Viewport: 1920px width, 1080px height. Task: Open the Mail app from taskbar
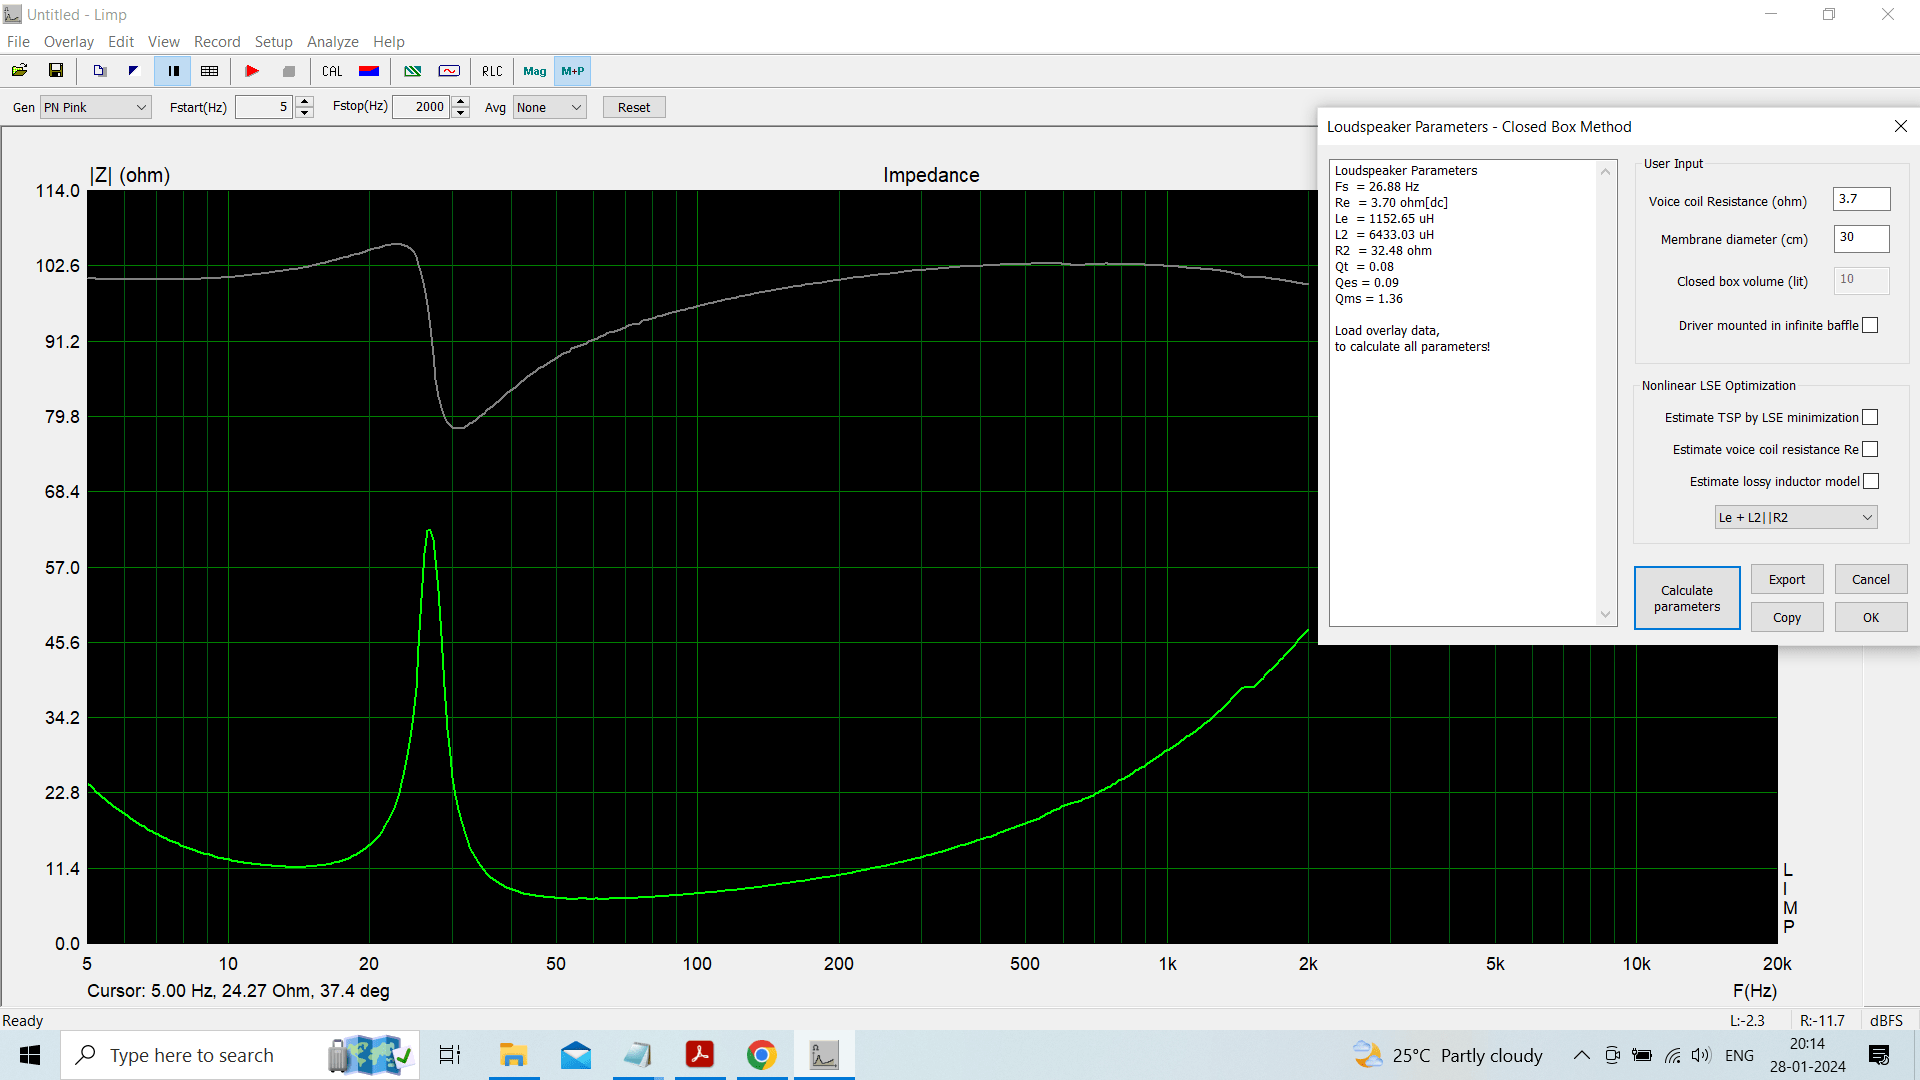[576, 1055]
